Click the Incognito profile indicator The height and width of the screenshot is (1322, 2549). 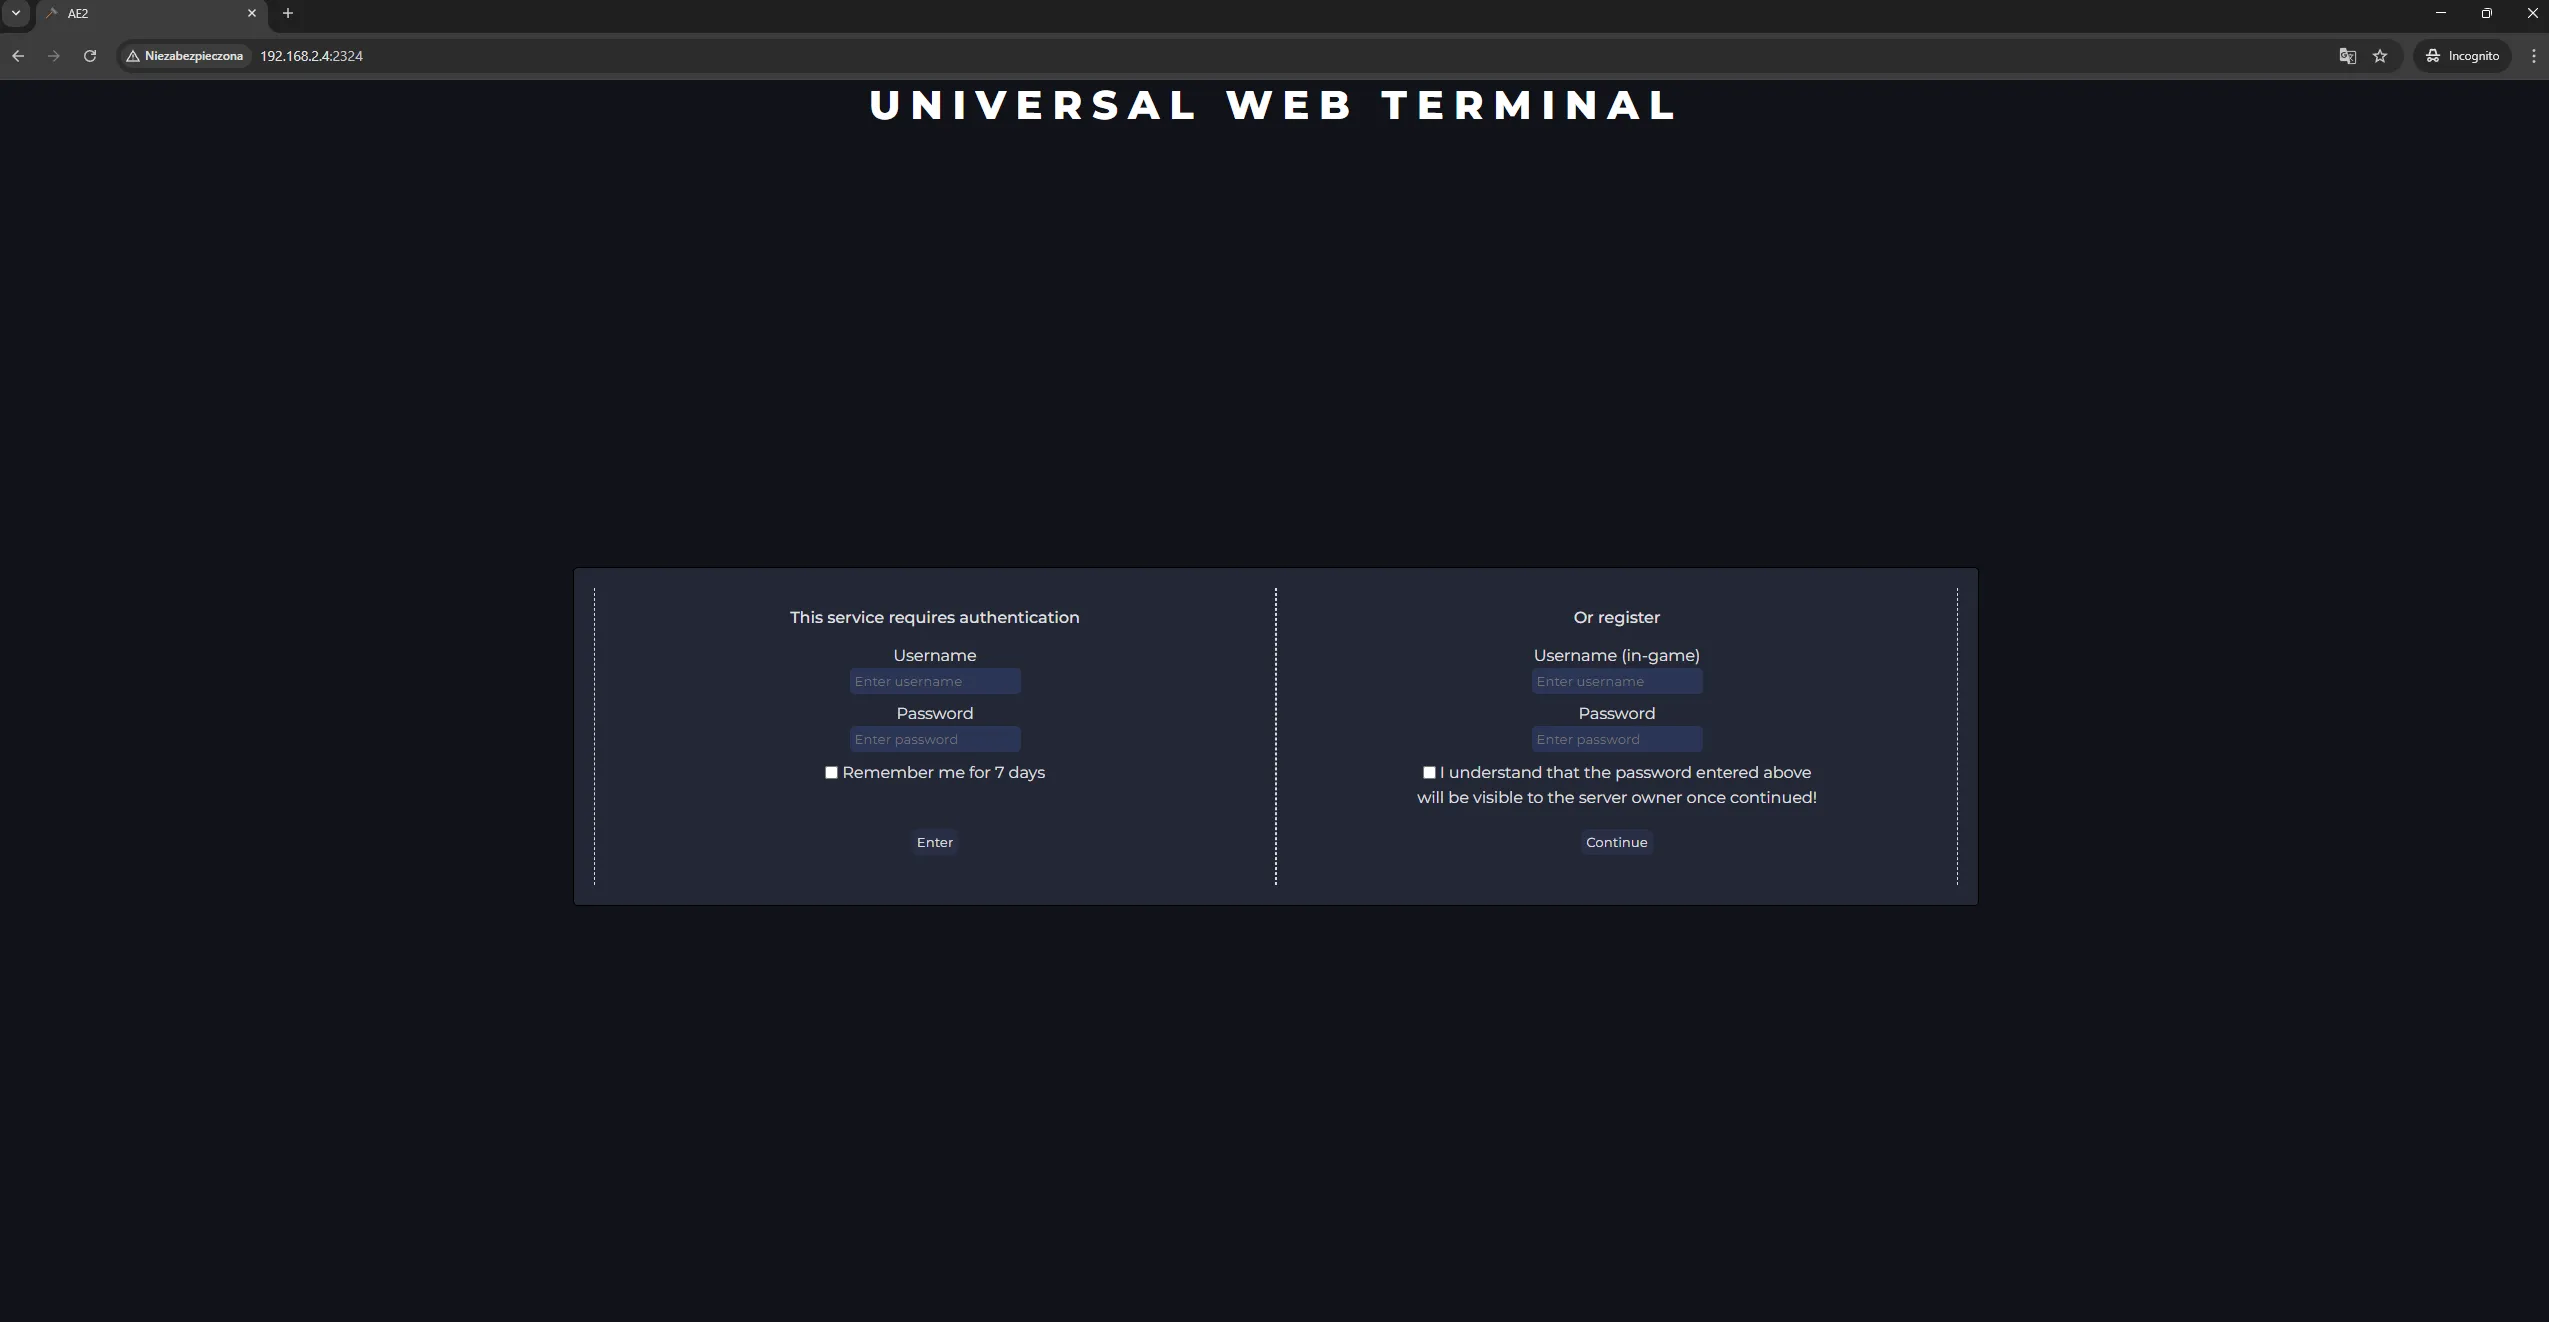pos(2462,56)
